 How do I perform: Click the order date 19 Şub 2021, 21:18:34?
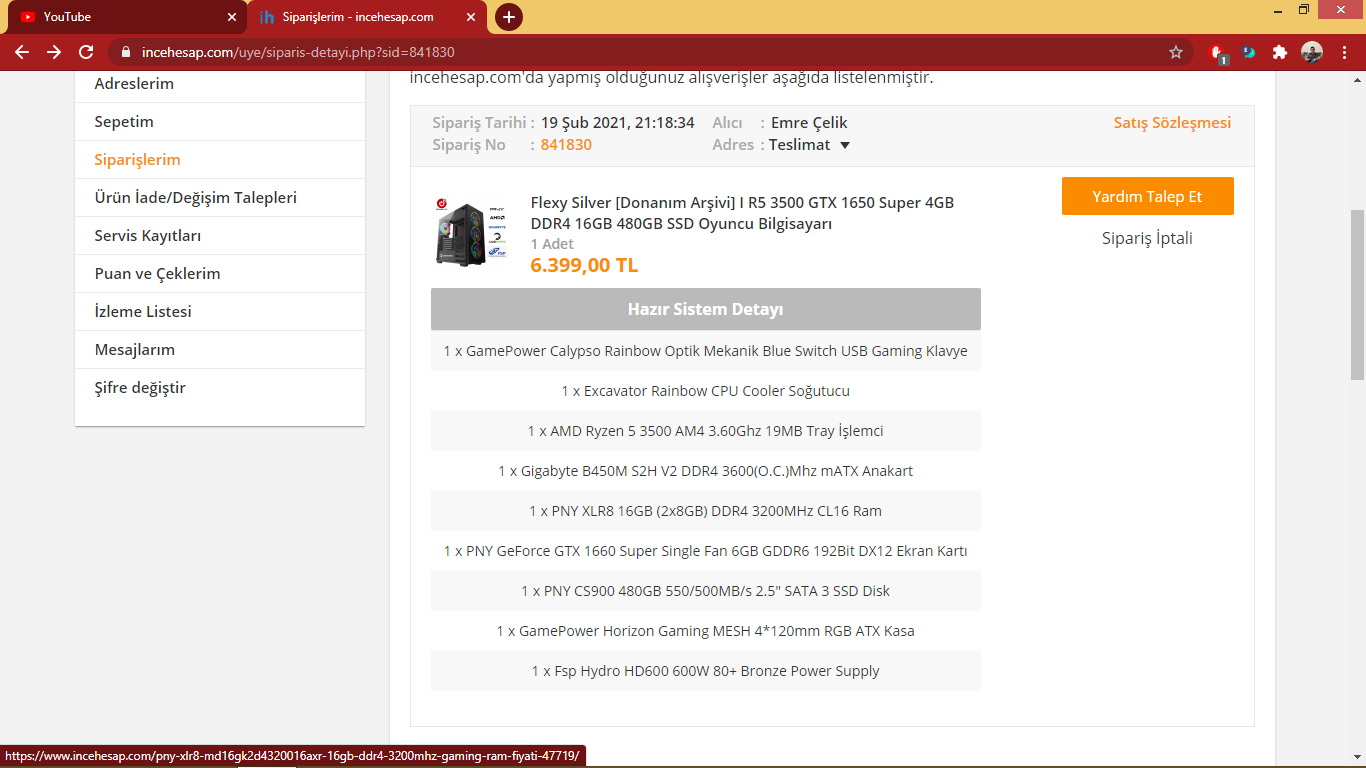[618, 123]
